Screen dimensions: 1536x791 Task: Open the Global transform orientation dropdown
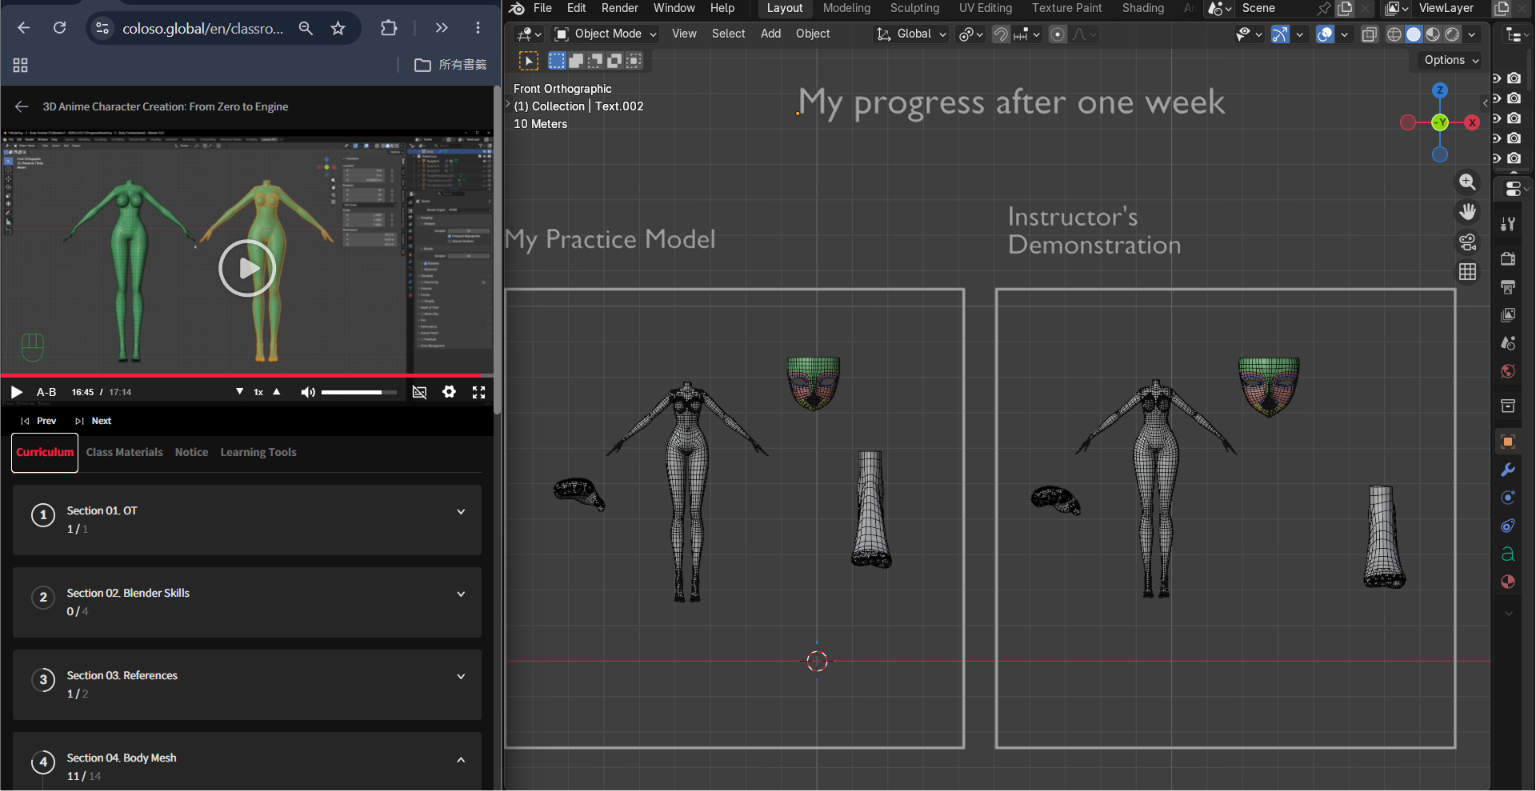[911, 34]
